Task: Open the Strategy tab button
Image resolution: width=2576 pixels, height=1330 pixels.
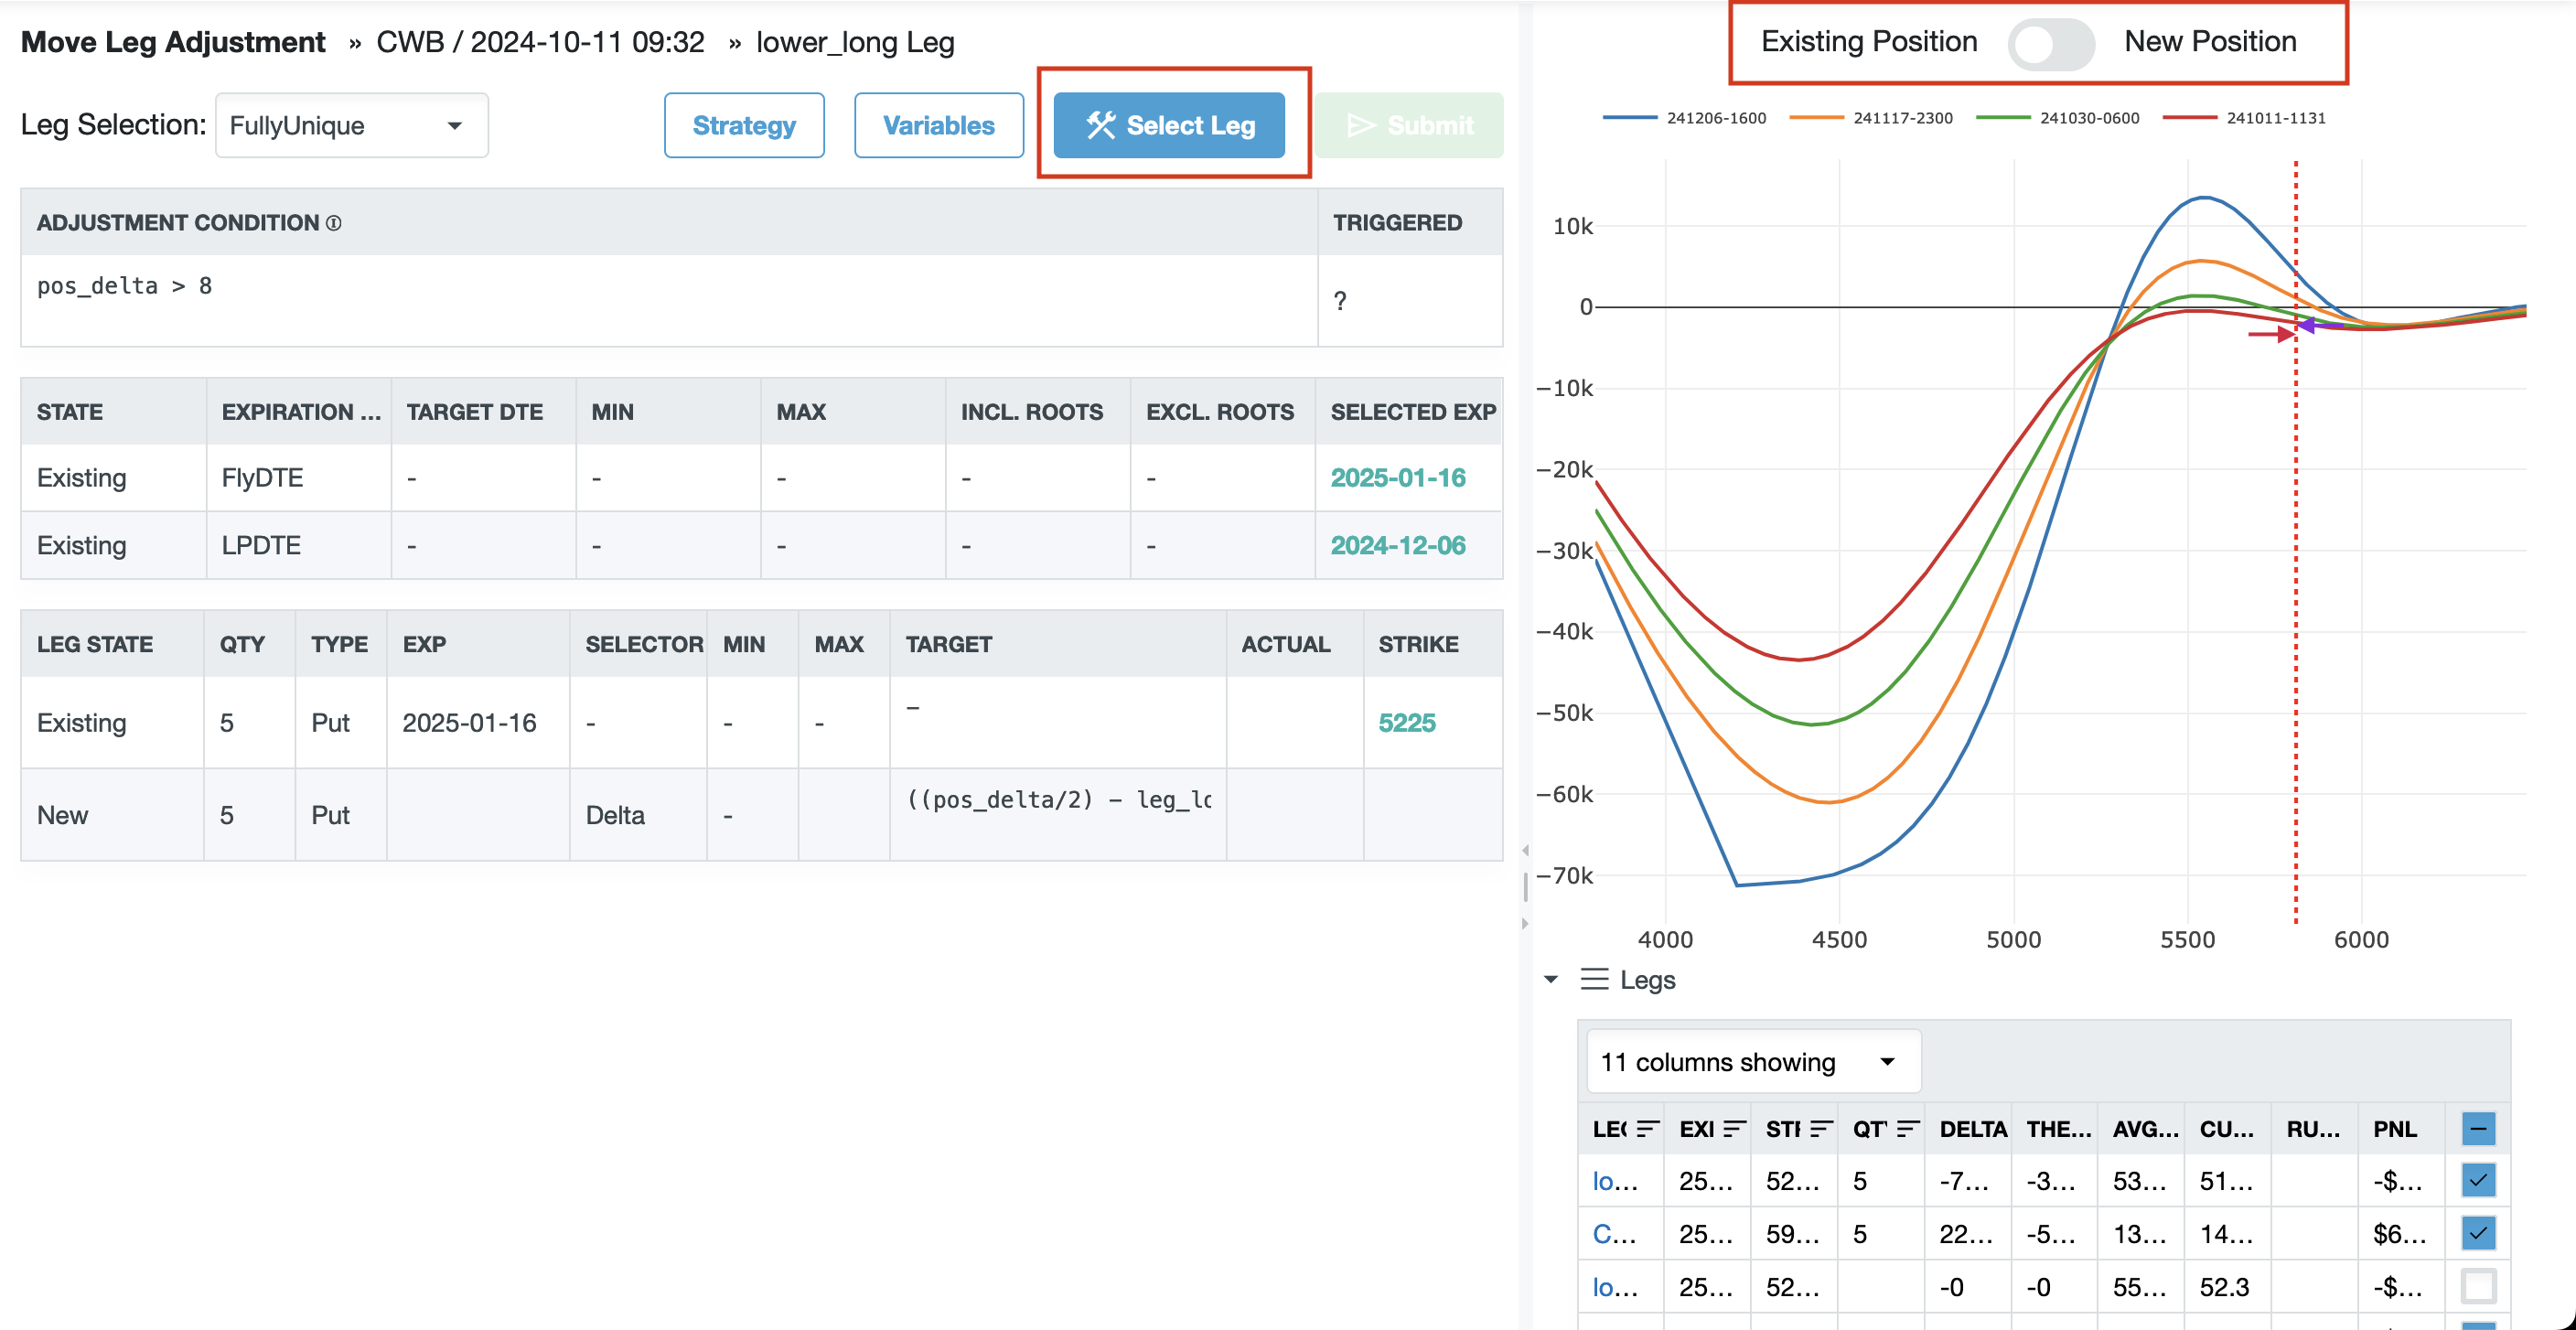Action: tap(744, 126)
